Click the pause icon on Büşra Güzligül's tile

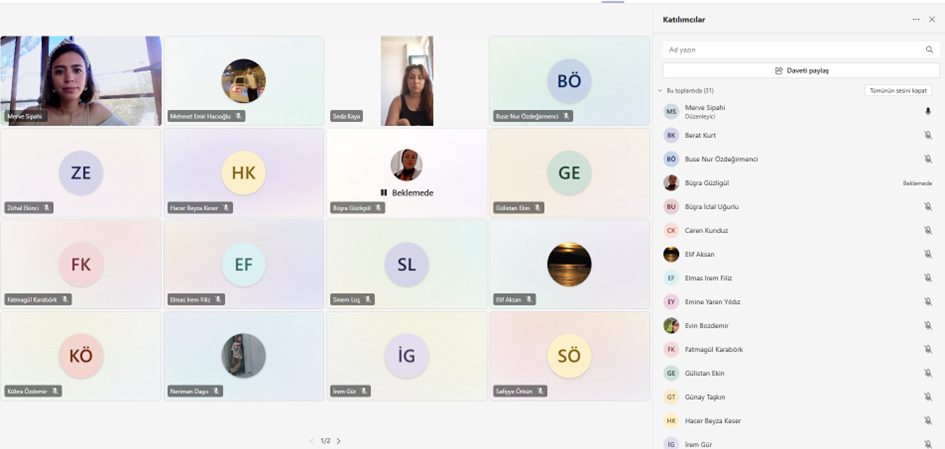click(x=384, y=192)
